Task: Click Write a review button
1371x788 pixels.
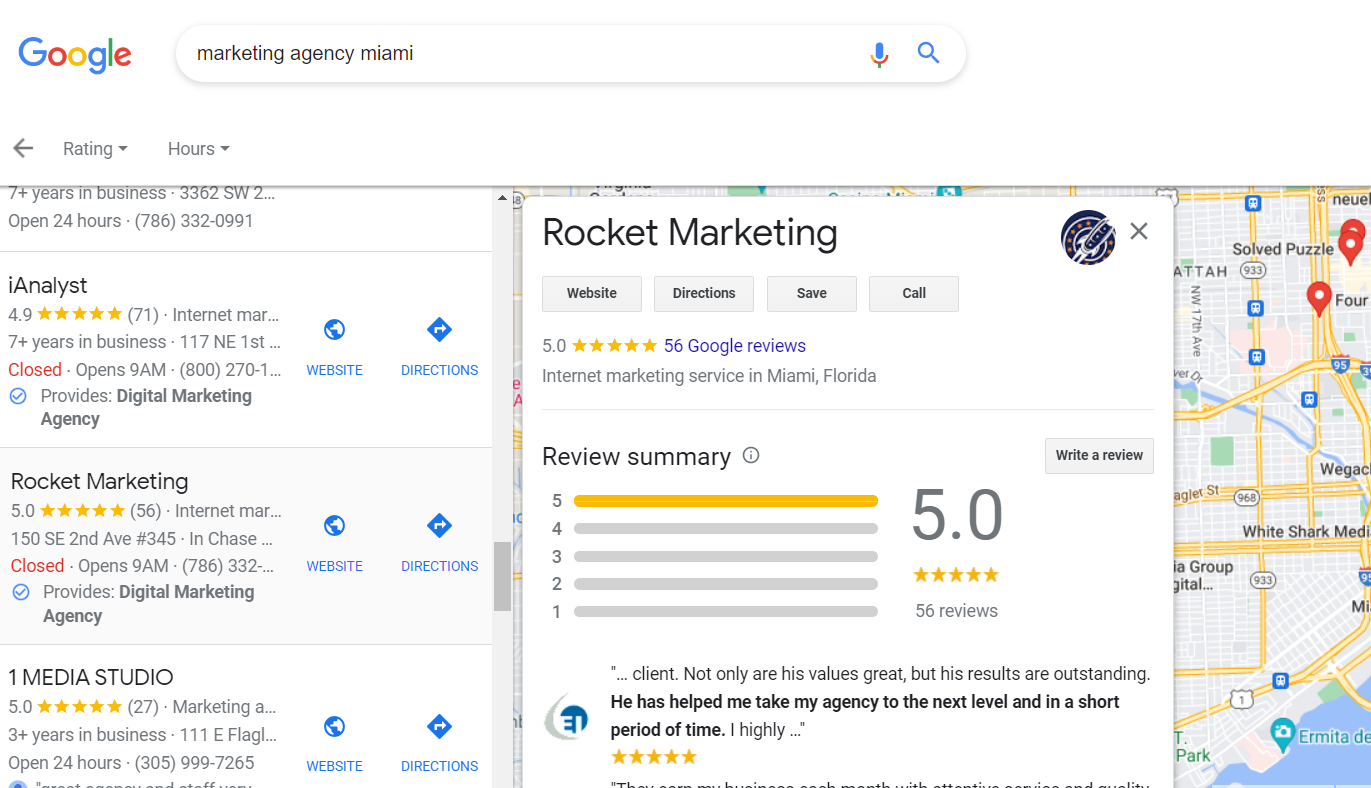Action: pyautogui.click(x=1099, y=455)
